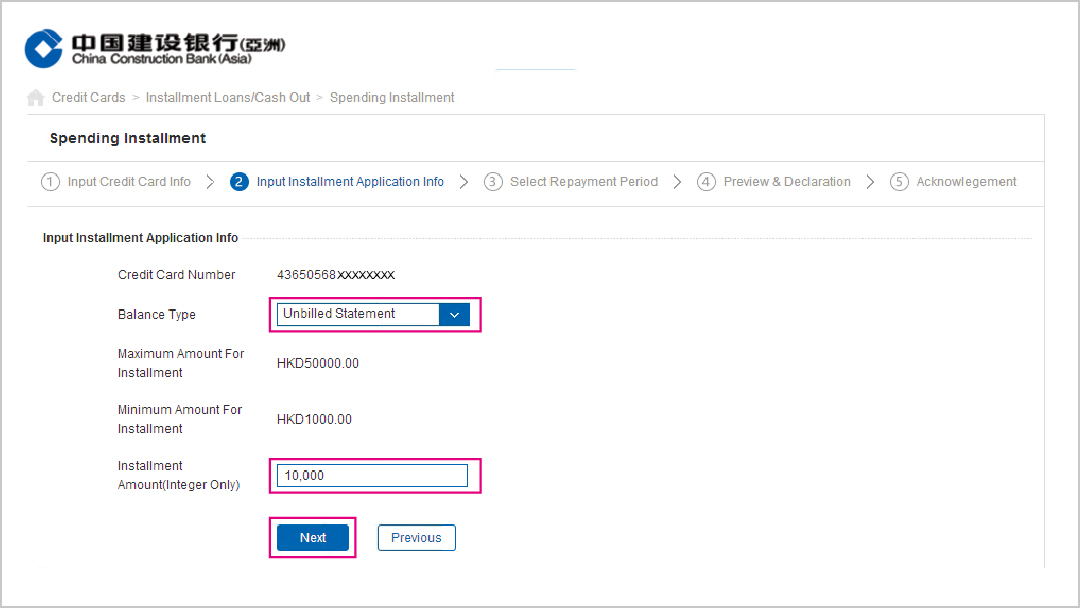Screen dimensions: 1080x608
Task: Click the highlighted step 2 circle icon
Action: 239,182
